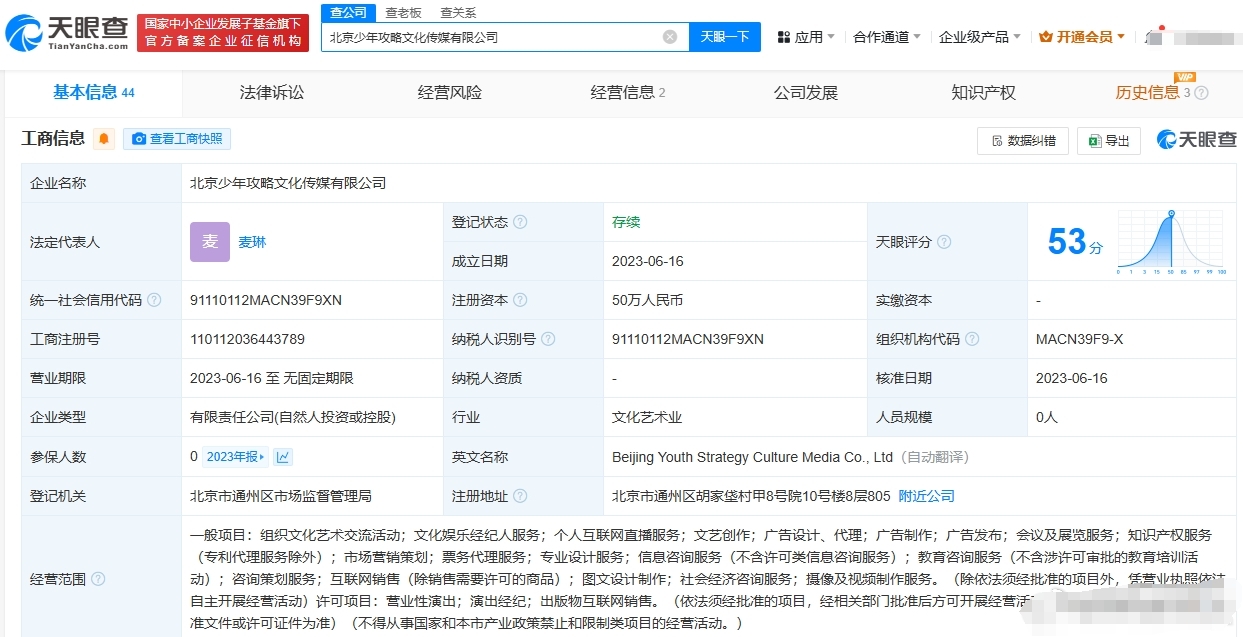This screenshot has width=1243, height=637.
Task: Click the crown icon beside 开通会员
Action: (x=1046, y=37)
